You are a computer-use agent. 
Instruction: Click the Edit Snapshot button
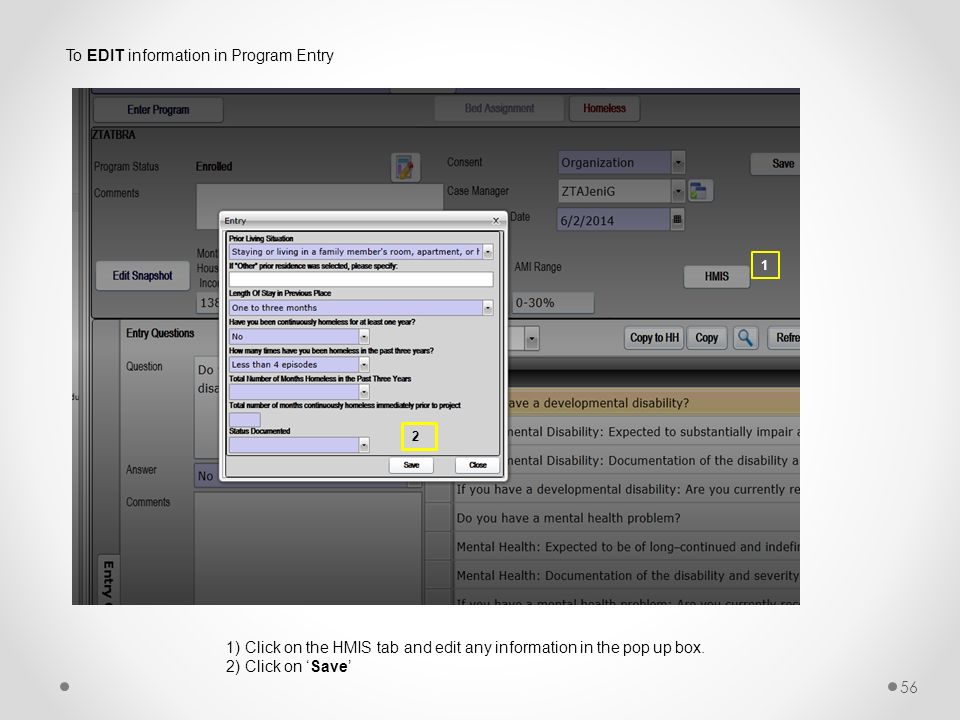(142, 276)
